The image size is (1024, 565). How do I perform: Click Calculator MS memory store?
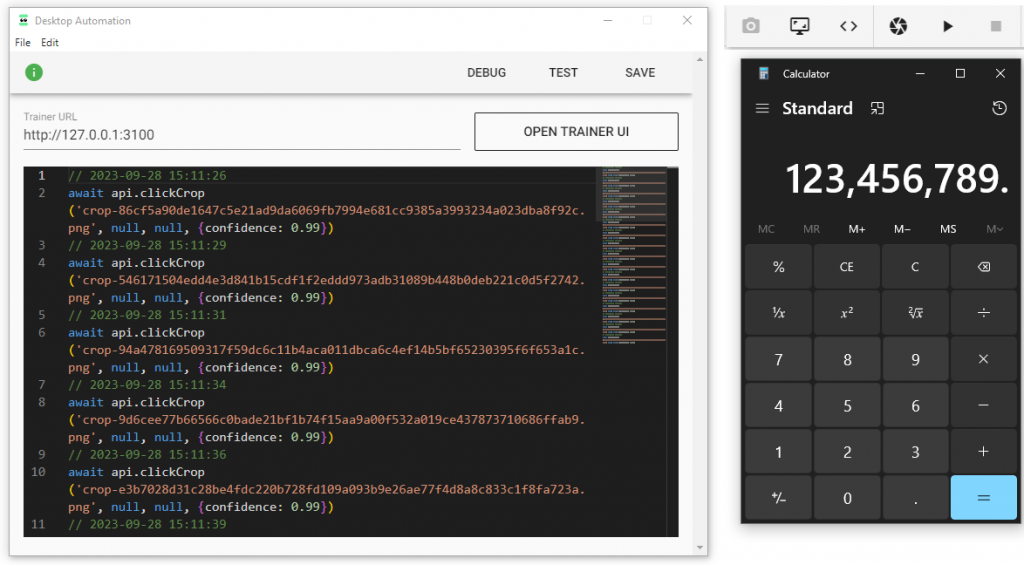(948, 229)
